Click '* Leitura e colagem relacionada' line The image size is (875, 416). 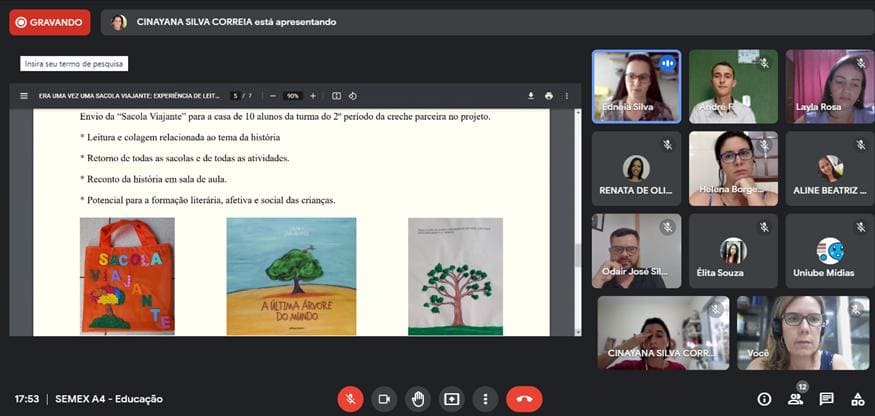point(180,137)
